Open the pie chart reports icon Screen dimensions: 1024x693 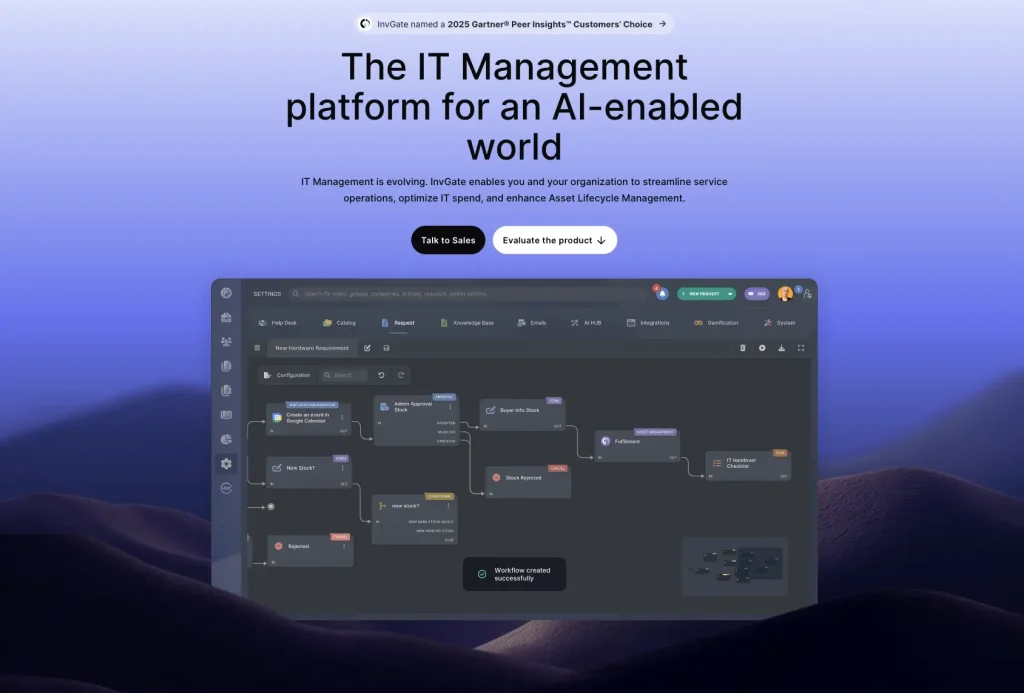click(226, 440)
